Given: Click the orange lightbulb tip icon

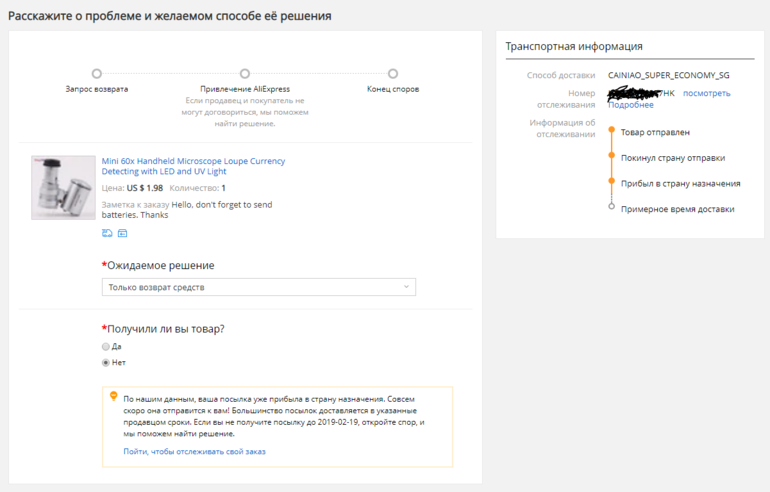Looking at the screenshot, I should pos(113,396).
